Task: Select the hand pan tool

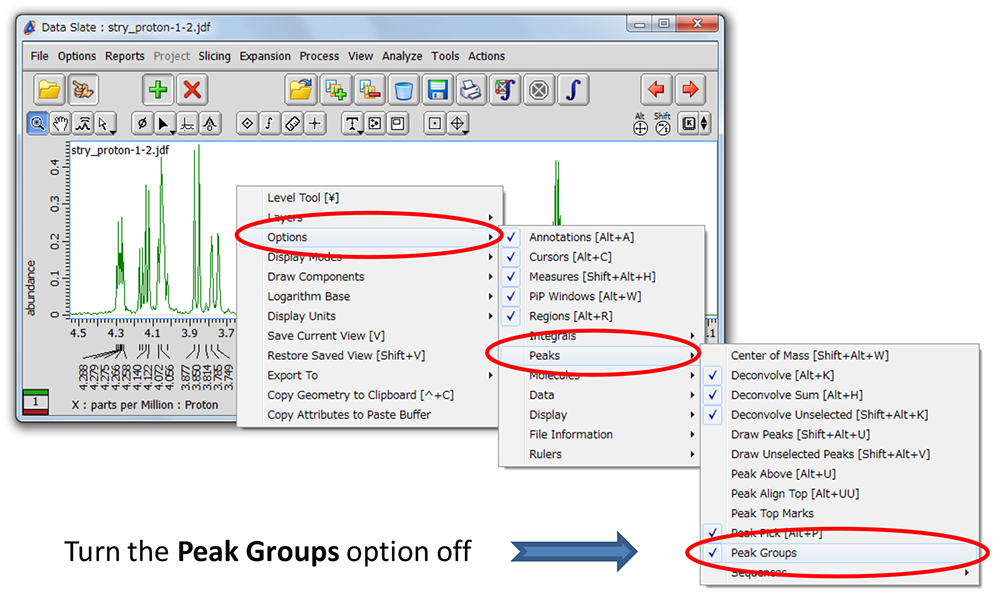Action: [x=61, y=124]
